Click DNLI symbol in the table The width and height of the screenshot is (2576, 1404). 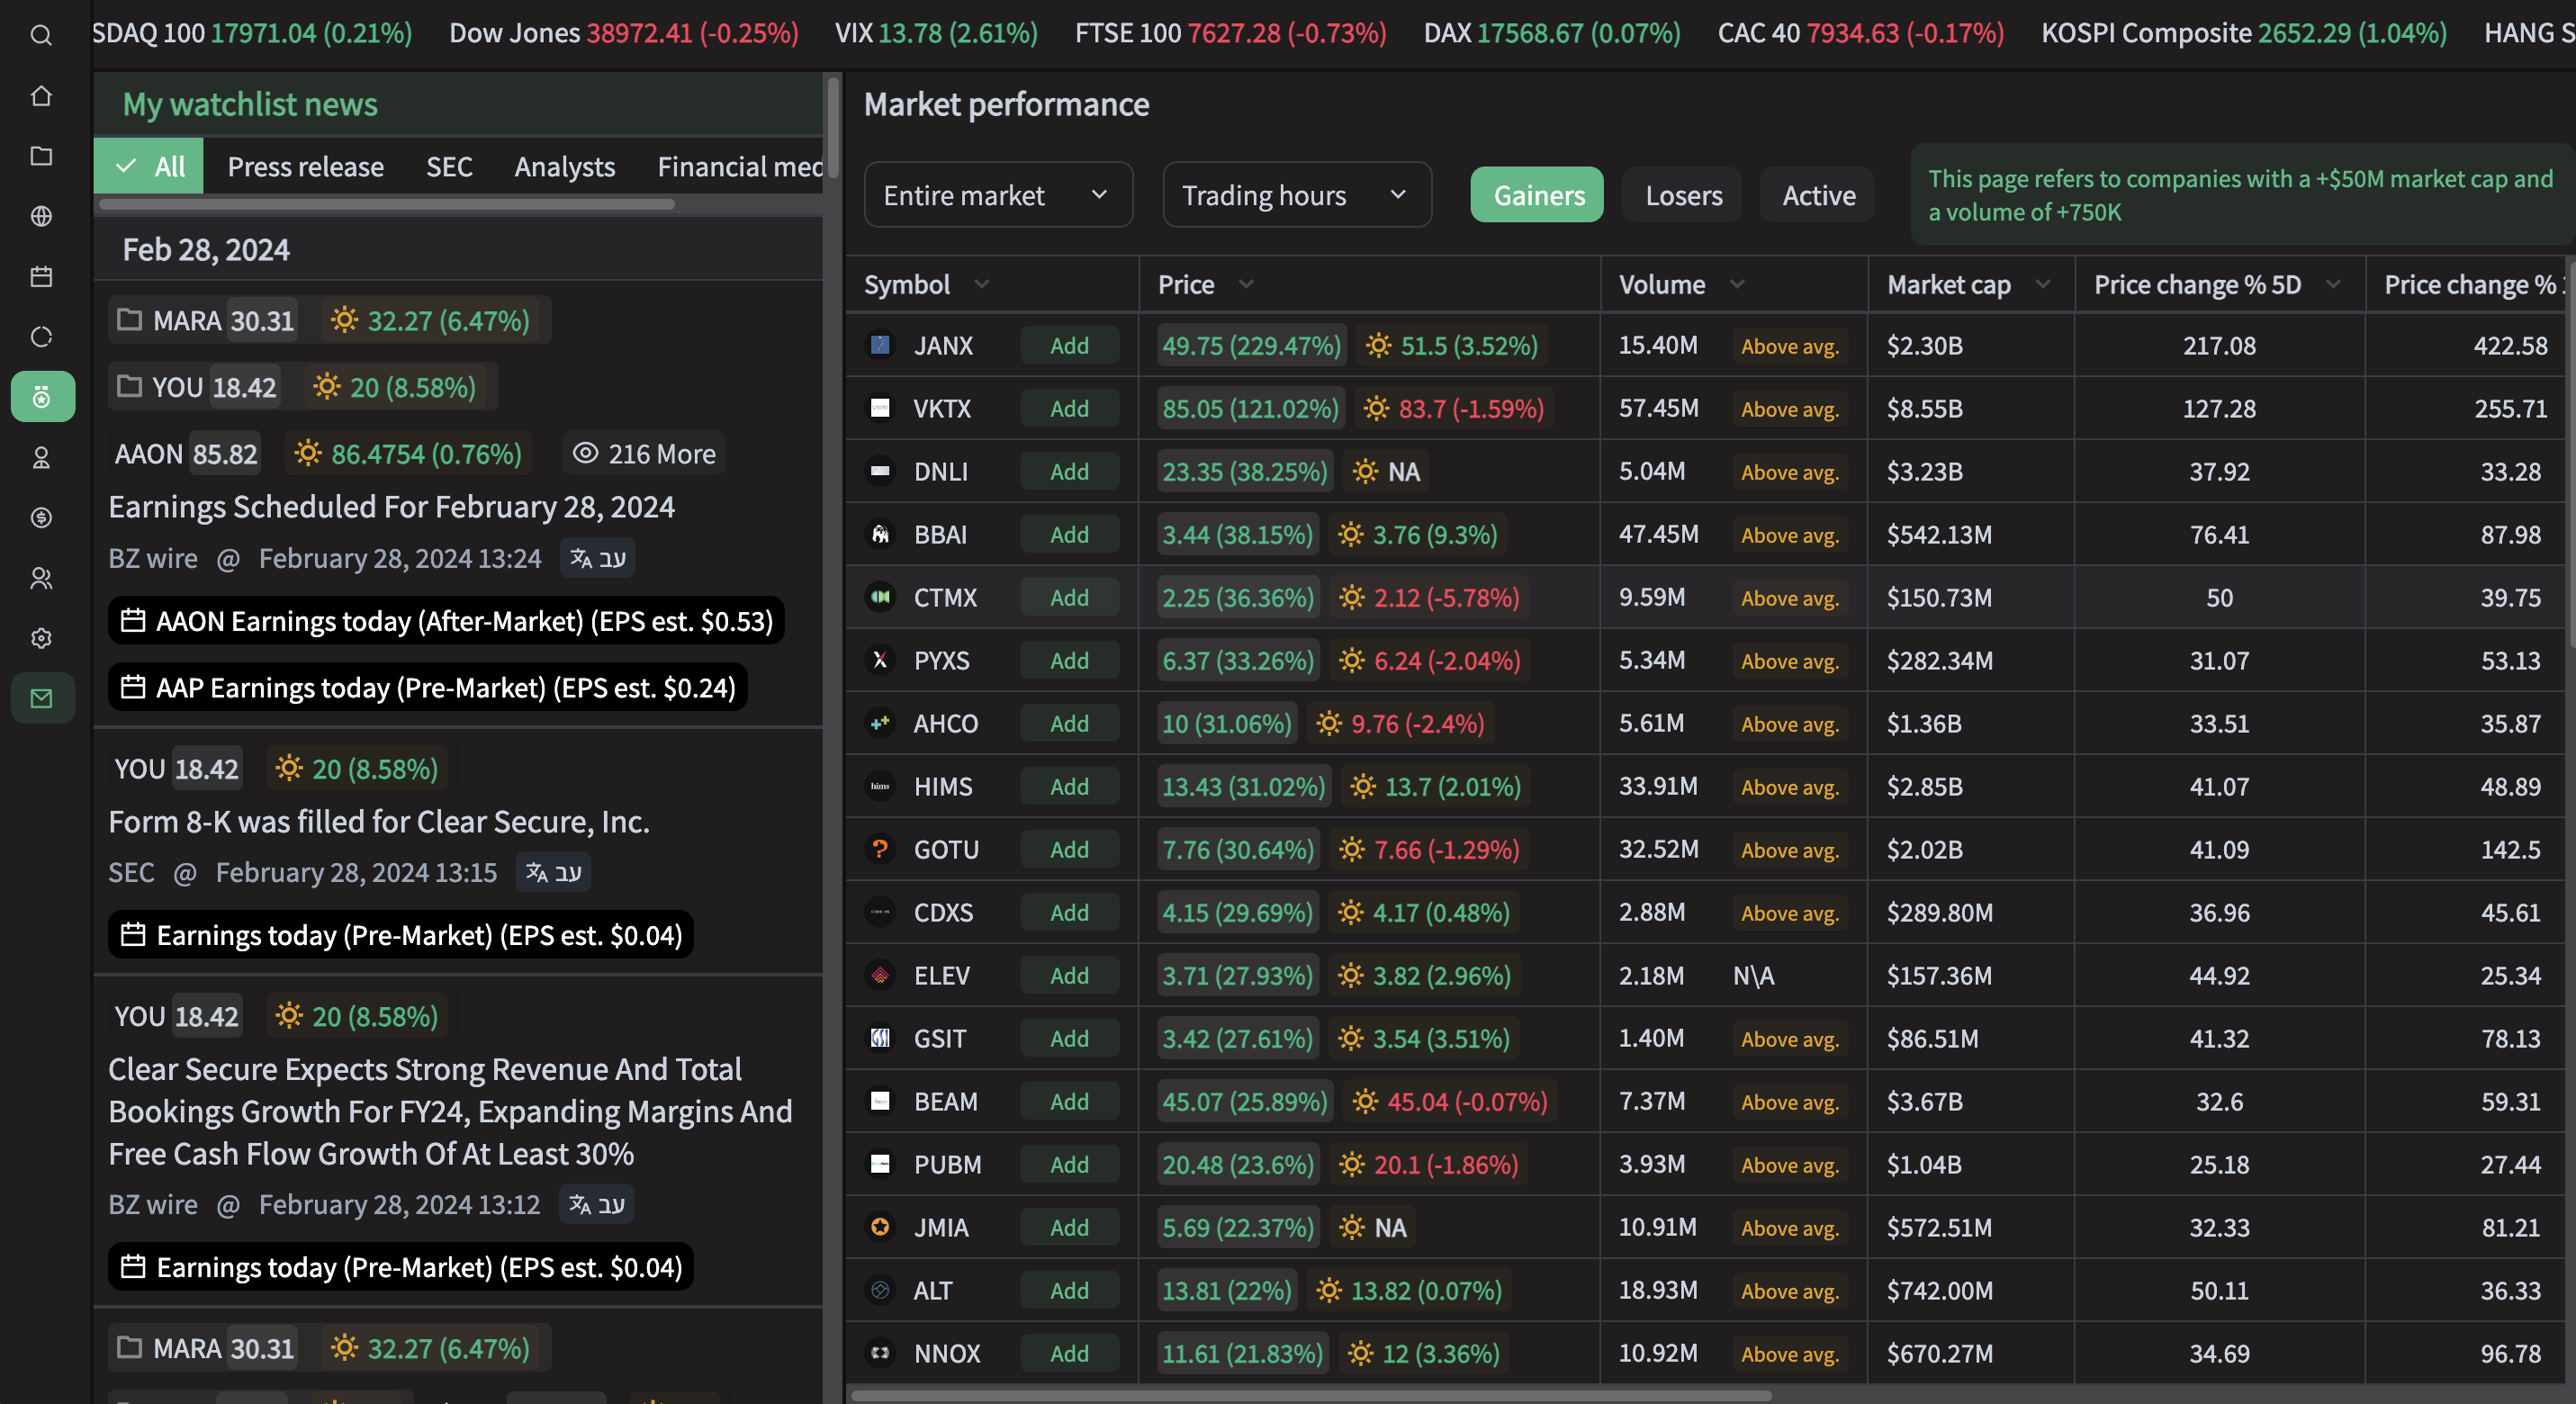[940, 471]
